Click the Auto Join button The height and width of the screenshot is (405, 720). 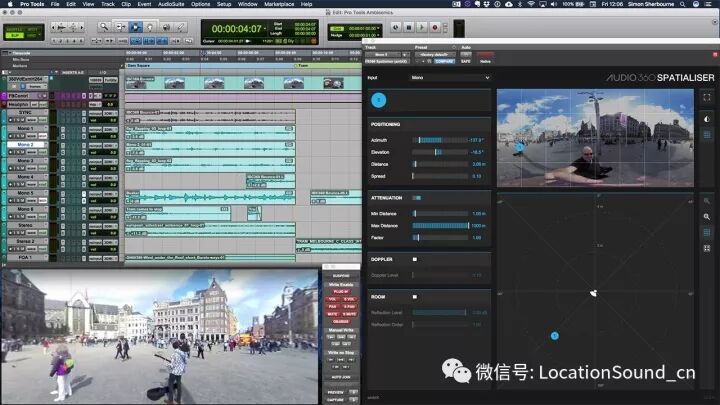coord(341,377)
